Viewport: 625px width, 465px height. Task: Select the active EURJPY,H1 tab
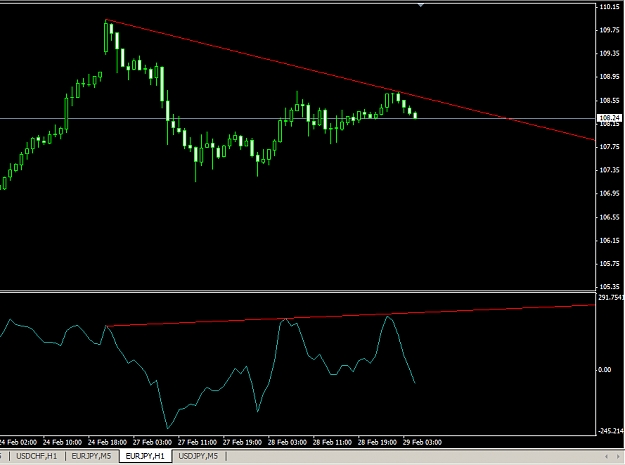145,456
